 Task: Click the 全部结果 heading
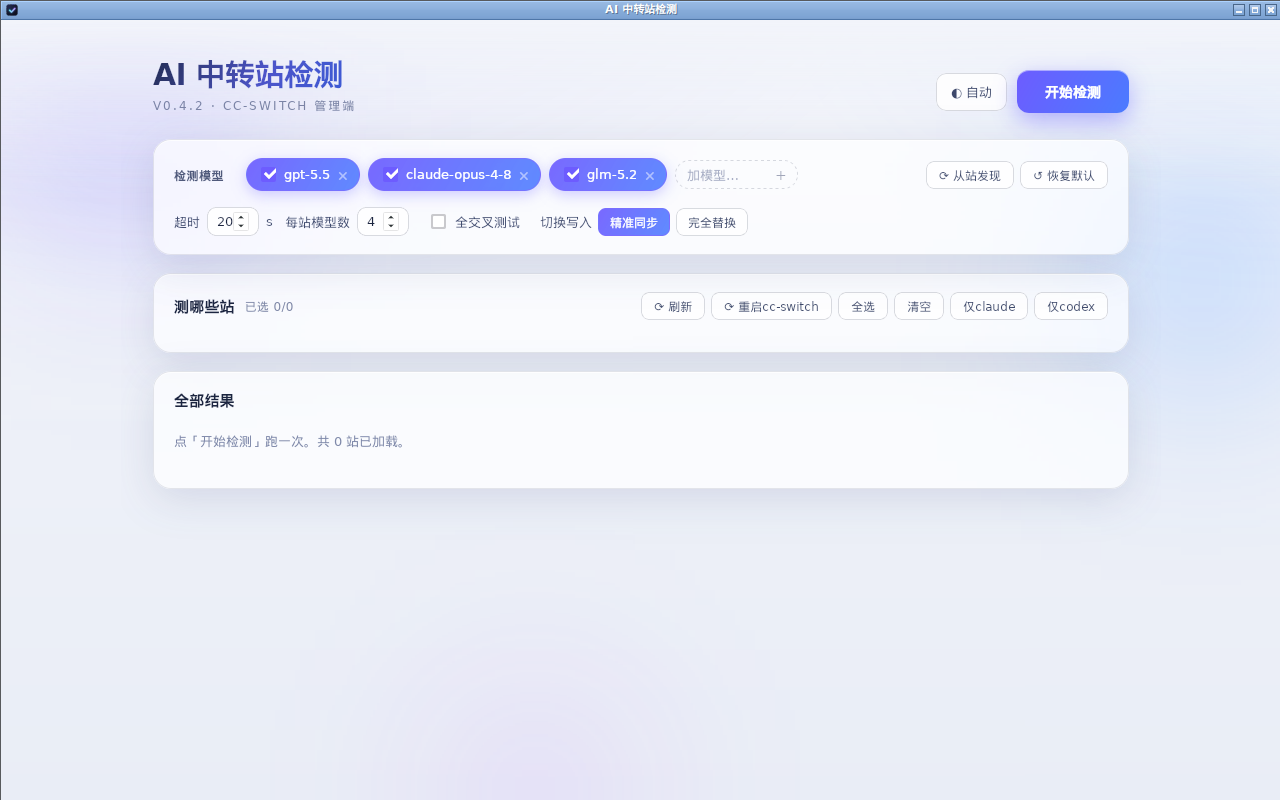tap(204, 400)
